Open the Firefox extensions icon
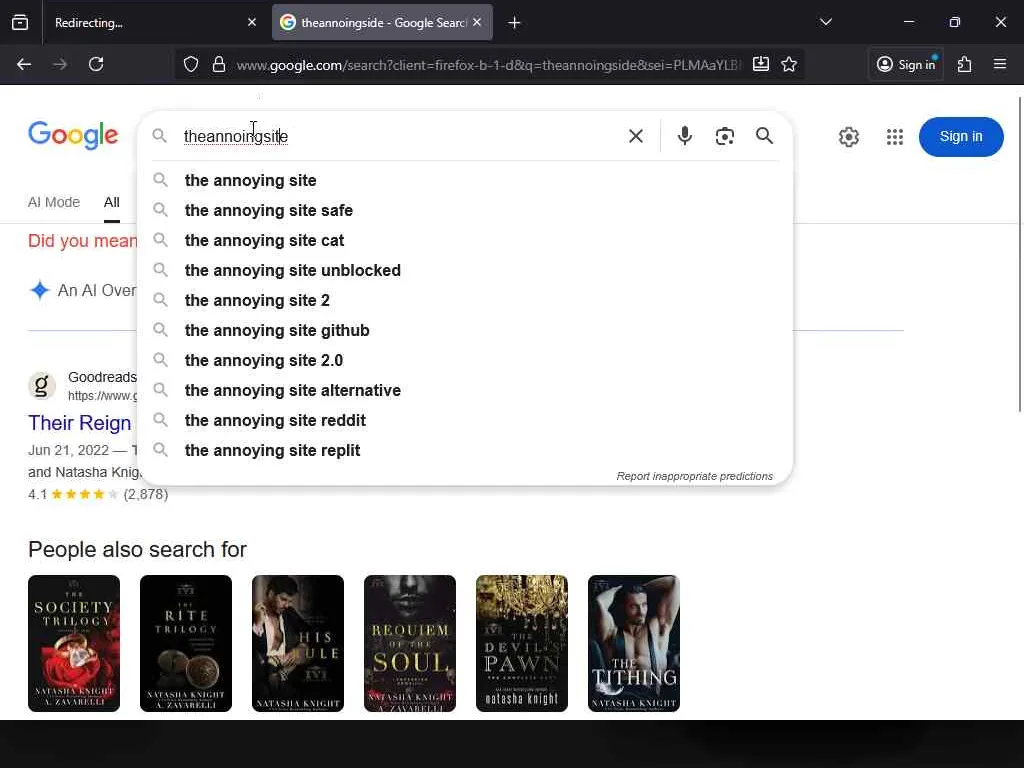Image resolution: width=1024 pixels, height=768 pixels. pyautogui.click(x=965, y=64)
